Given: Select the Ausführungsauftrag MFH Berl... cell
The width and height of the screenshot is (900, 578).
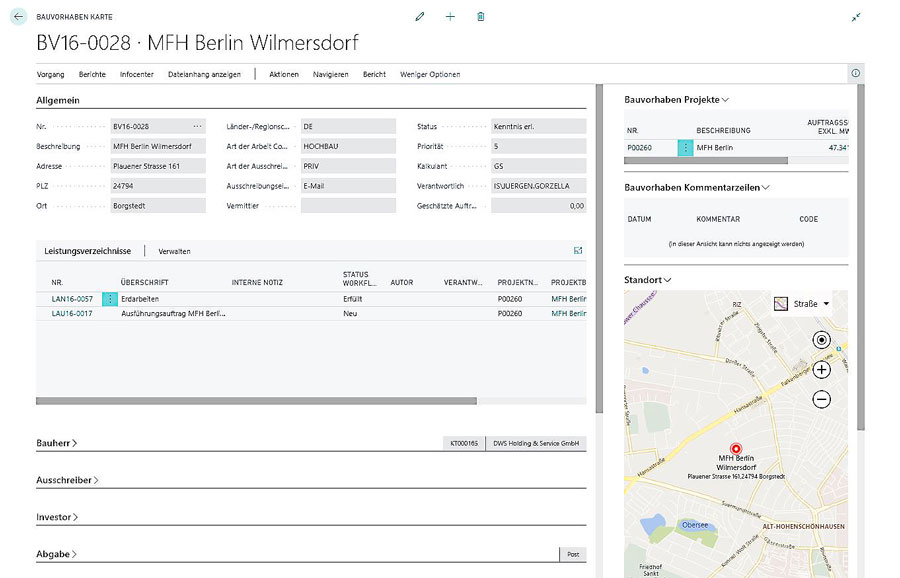Looking at the screenshot, I should point(173,313).
